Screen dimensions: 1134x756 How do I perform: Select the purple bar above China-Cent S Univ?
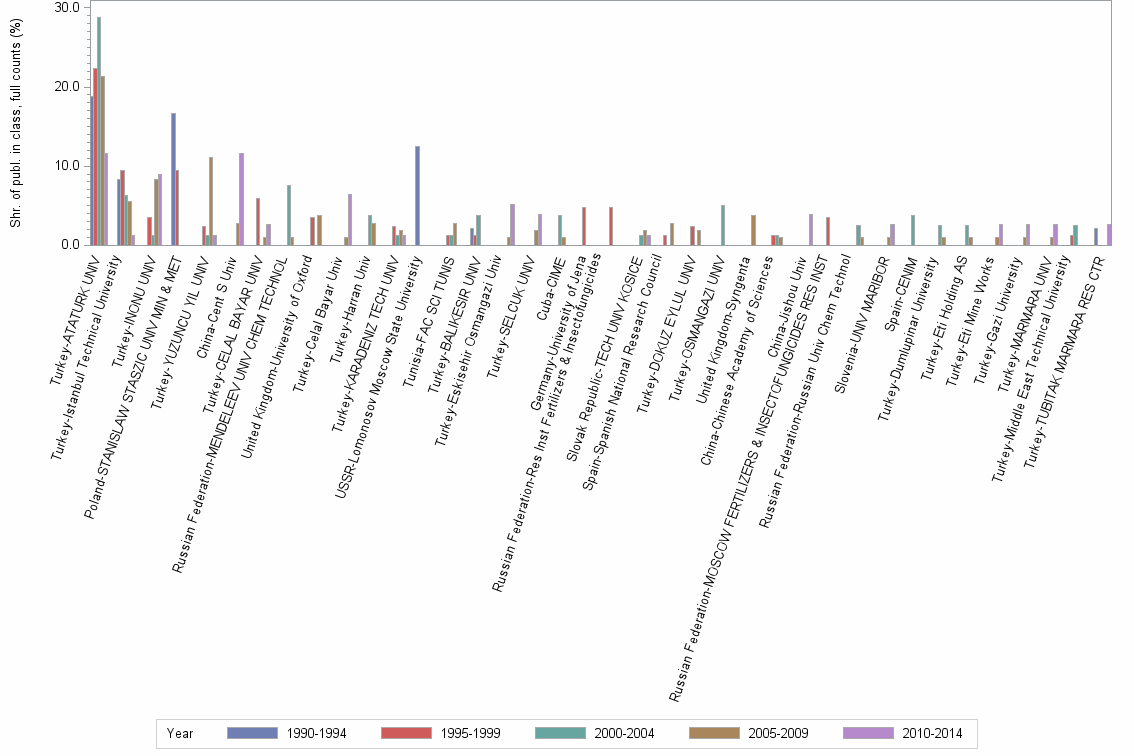point(242,200)
